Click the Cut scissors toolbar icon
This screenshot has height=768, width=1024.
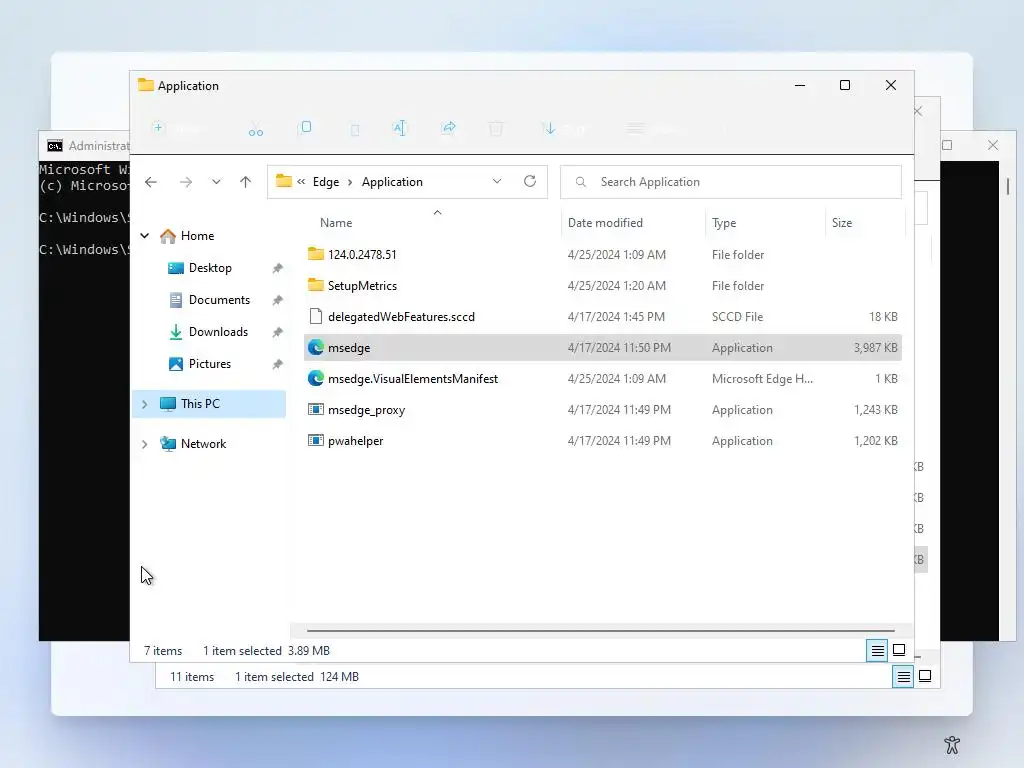click(x=255, y=129)
